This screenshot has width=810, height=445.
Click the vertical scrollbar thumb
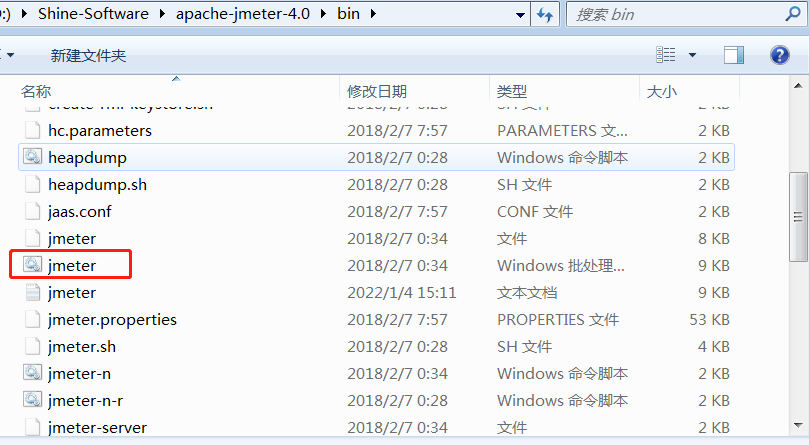point(798,217)
